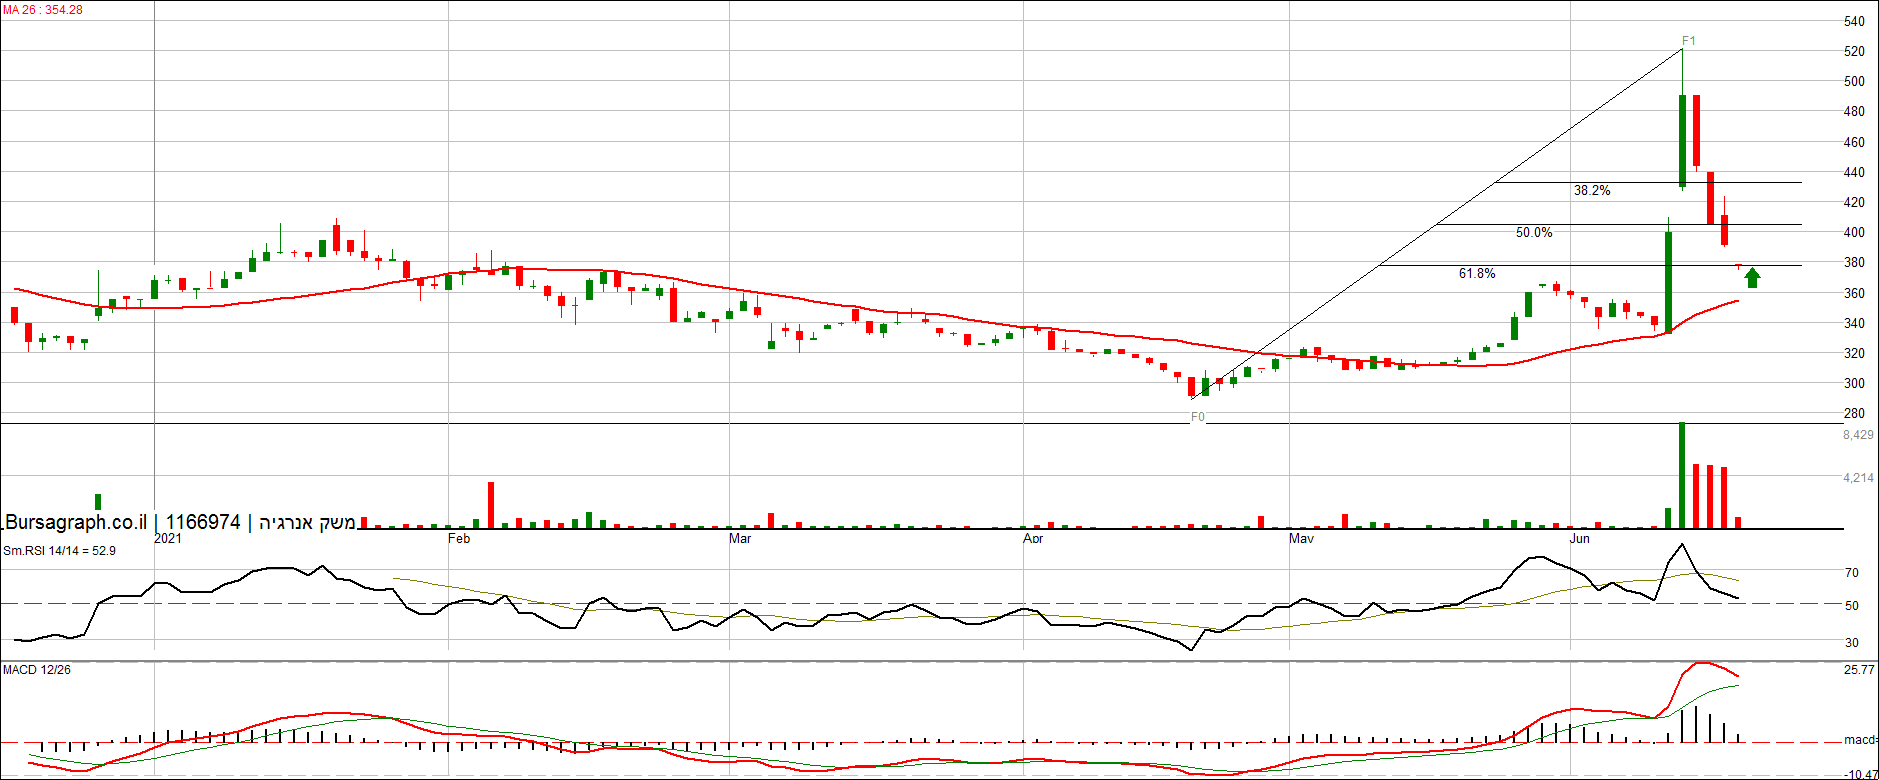Screen dimensions: 1879x780
Task: Jump to the Mar month marker
Action: [x=740, y=539]
